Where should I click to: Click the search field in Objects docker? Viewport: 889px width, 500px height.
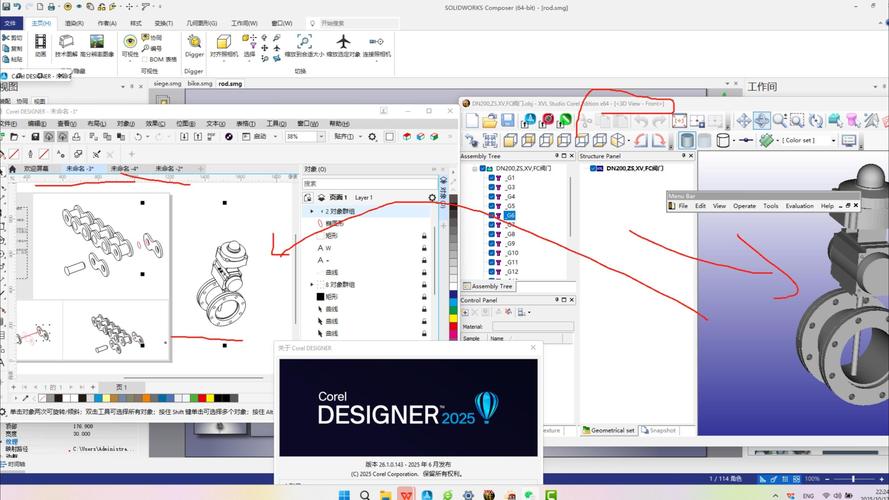370,184
